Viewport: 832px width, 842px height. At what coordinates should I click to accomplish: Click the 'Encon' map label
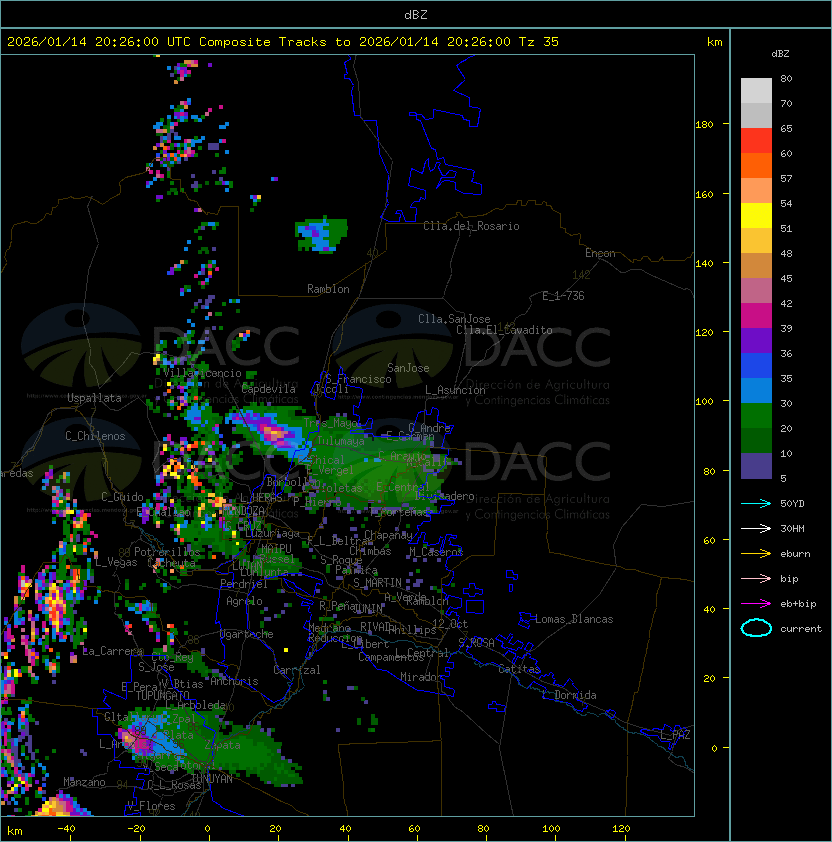(600, 253)
